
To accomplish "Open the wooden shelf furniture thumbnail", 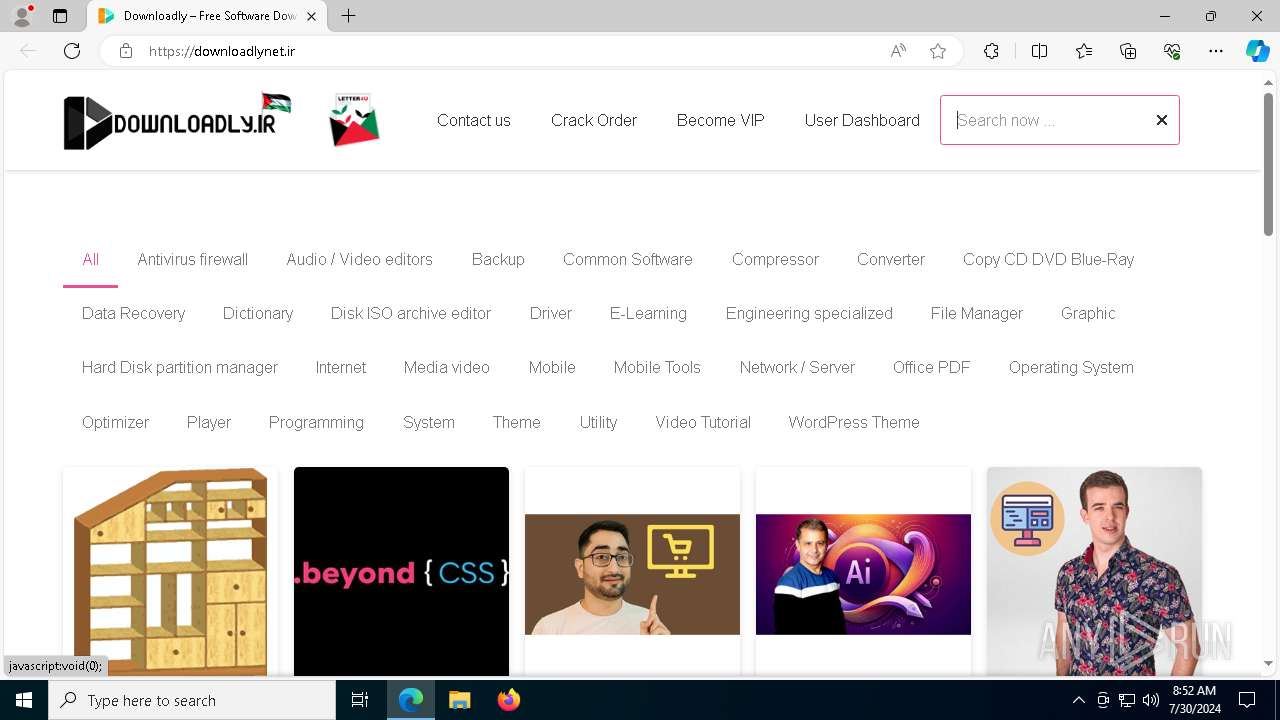I will (x=171, y=573).
